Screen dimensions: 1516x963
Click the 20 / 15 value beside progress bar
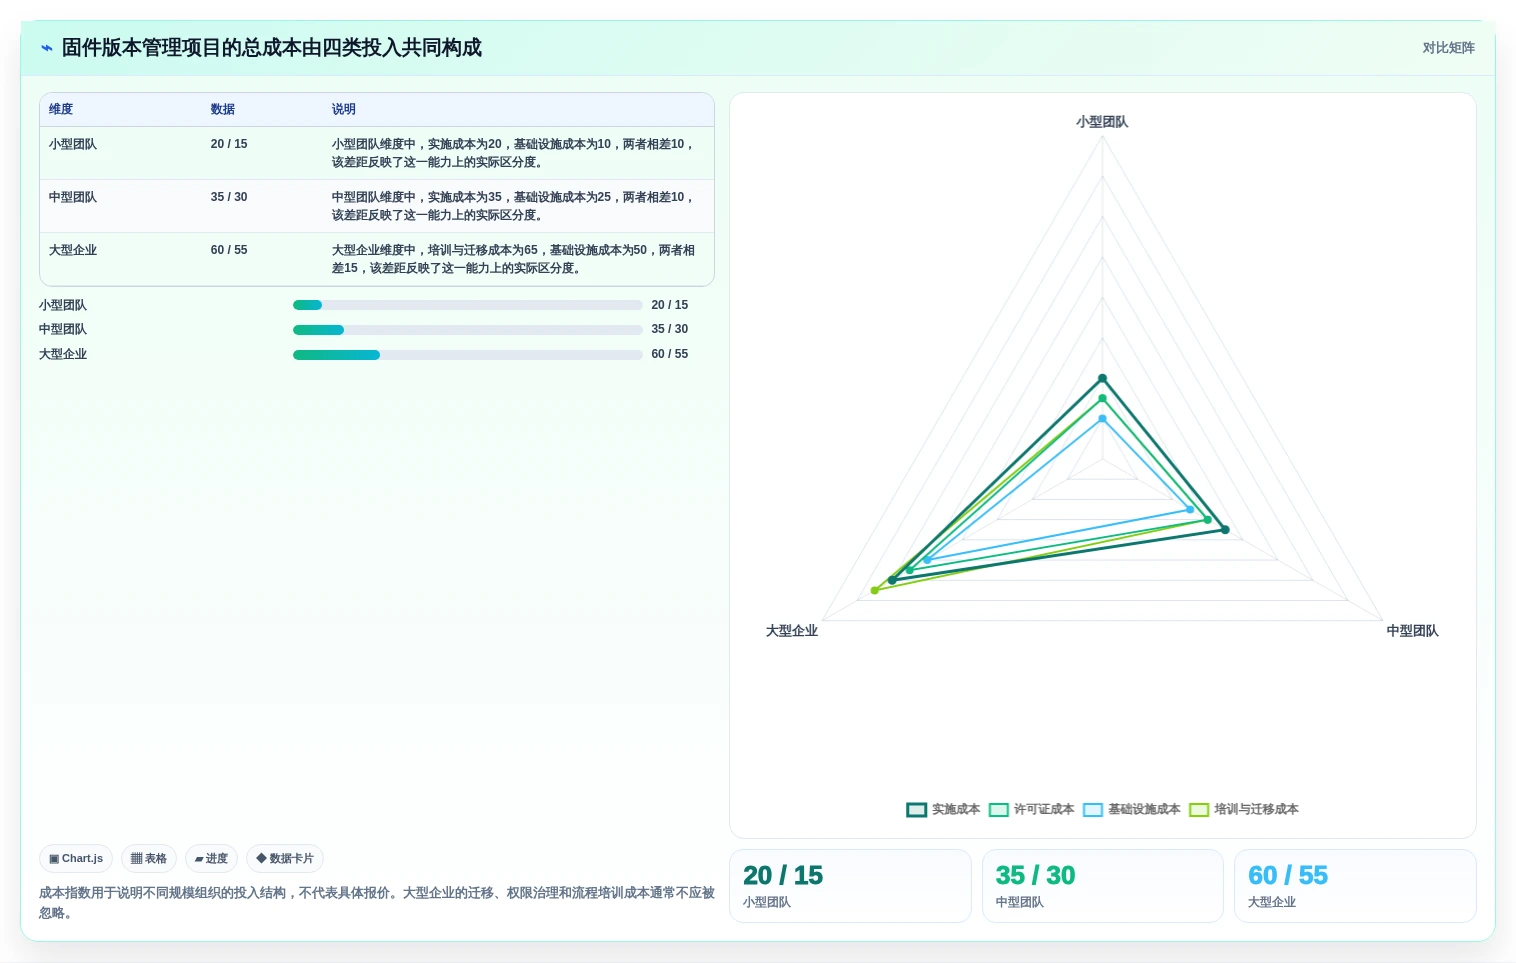[670, 305]
